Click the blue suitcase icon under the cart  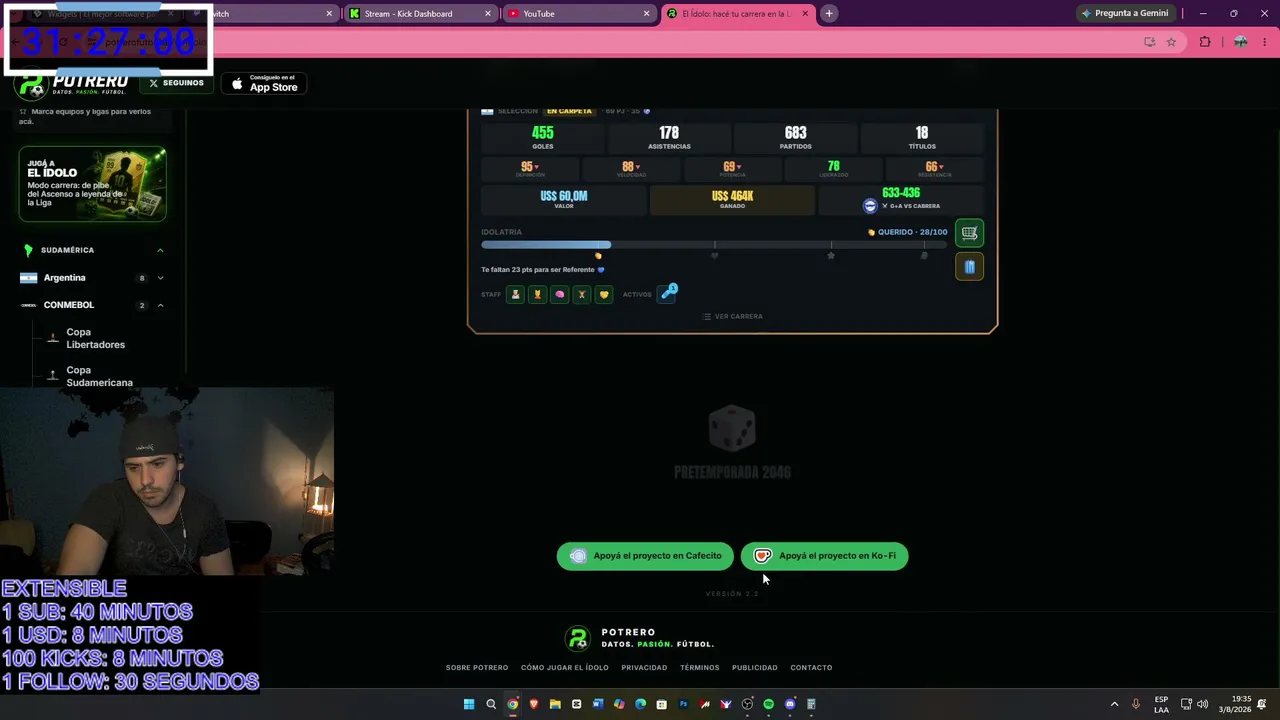(969, 267)
